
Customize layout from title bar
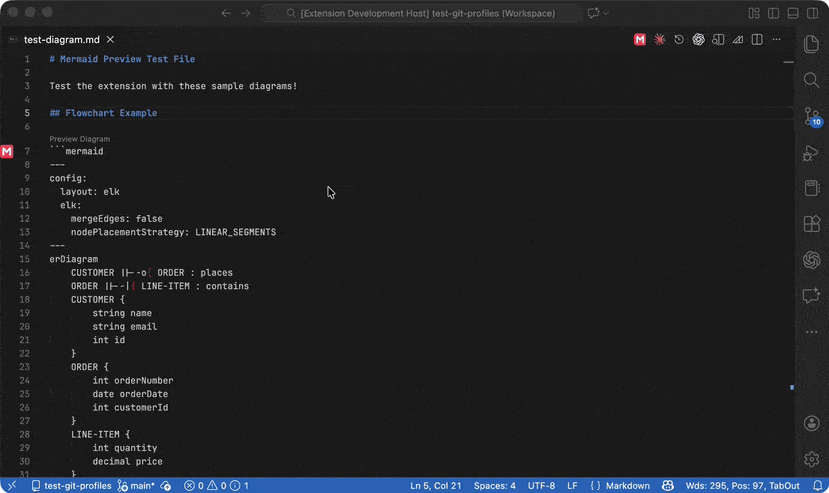click(x=754, y=13)
